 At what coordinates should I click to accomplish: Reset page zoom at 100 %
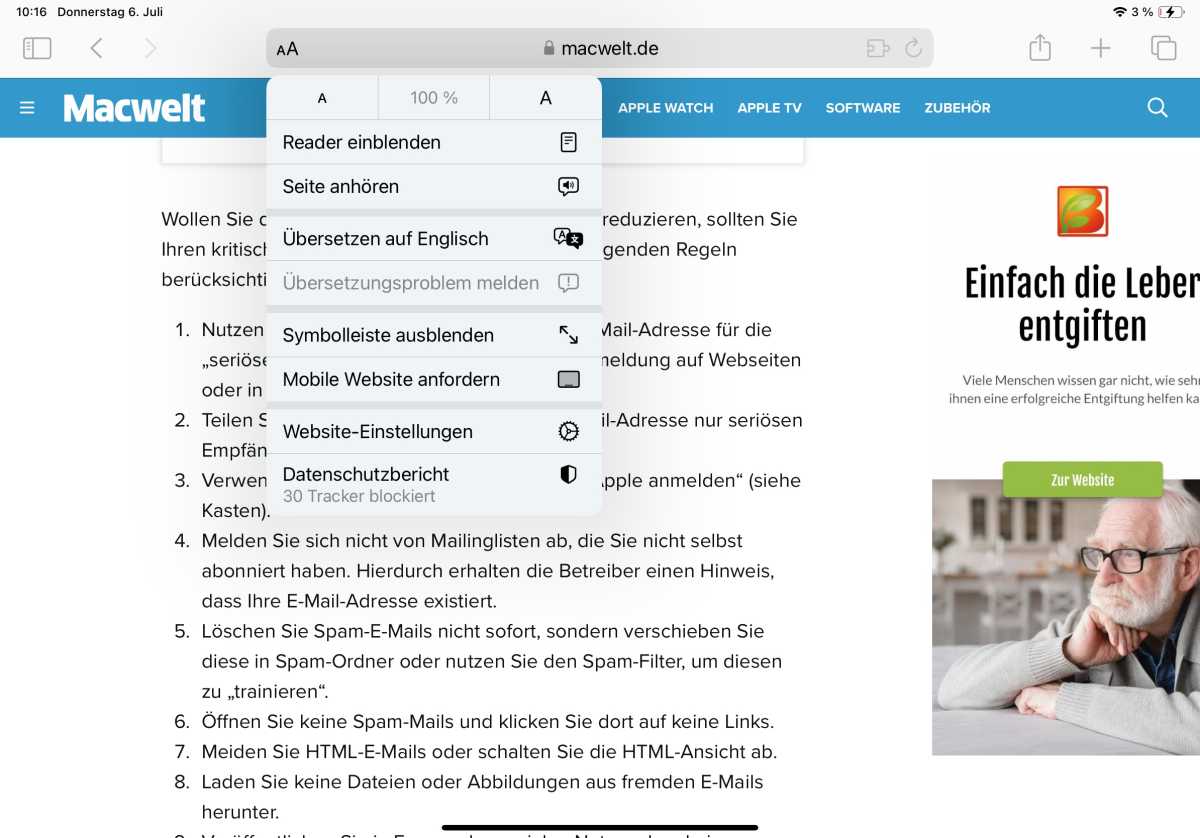(434, 98)
